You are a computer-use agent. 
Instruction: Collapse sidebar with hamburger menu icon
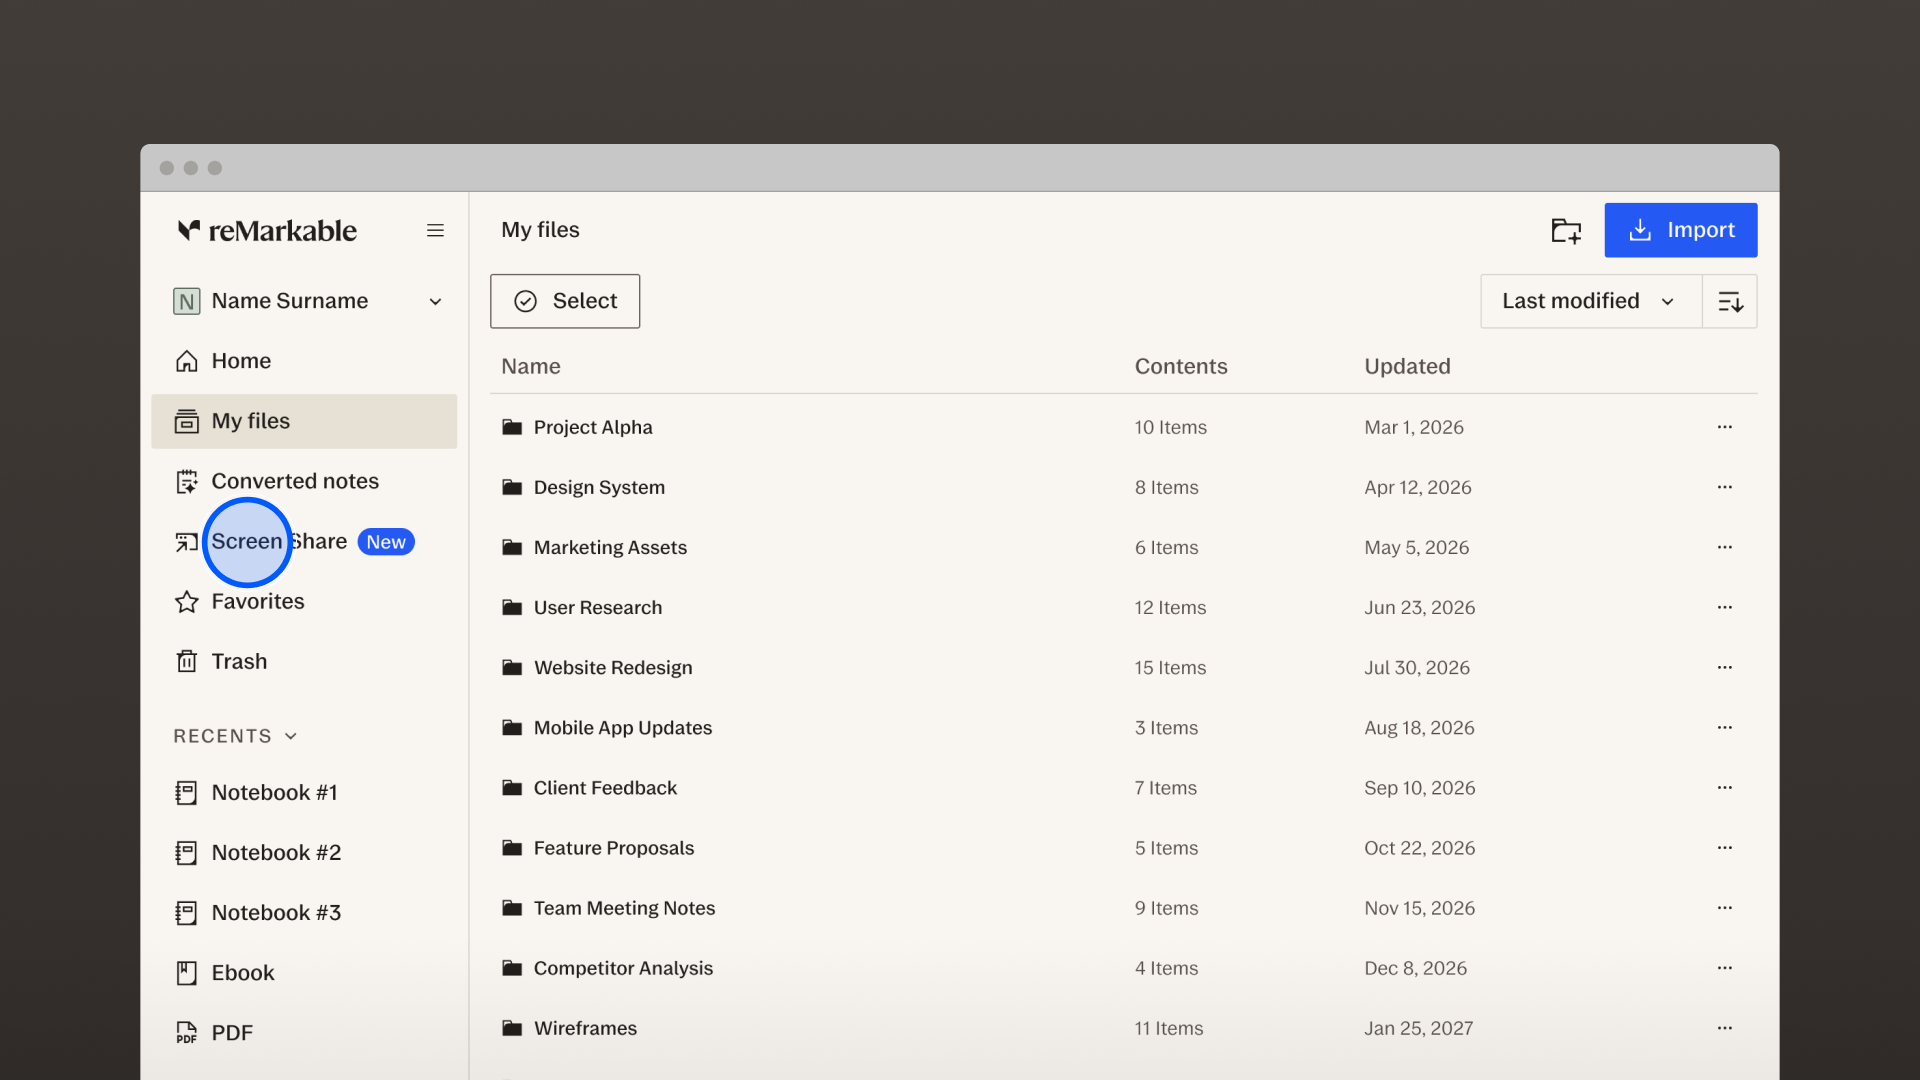click(x=435, y=230)
